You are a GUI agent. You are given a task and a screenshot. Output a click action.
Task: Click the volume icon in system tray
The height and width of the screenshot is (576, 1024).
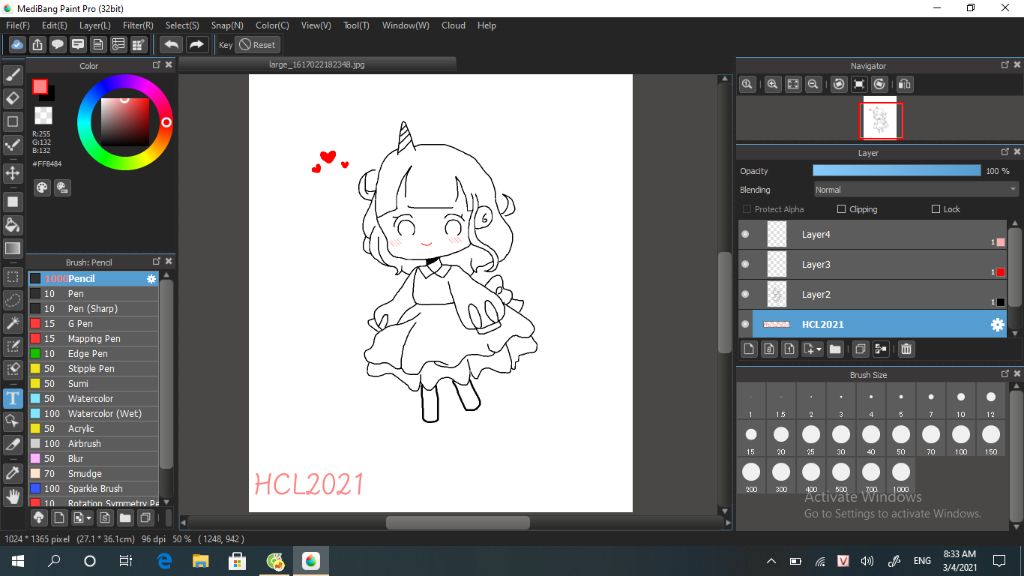(x=867, y=561)
